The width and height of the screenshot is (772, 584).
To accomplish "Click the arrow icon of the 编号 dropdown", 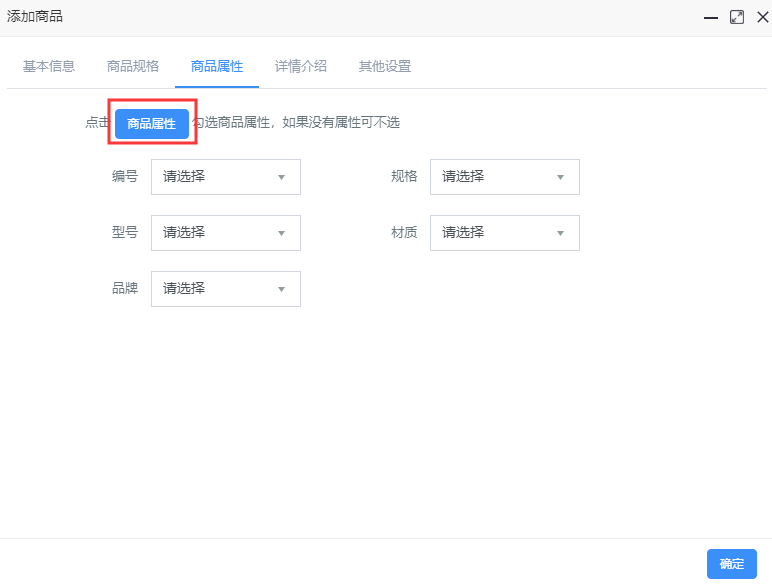I will [x=281, y=177].
